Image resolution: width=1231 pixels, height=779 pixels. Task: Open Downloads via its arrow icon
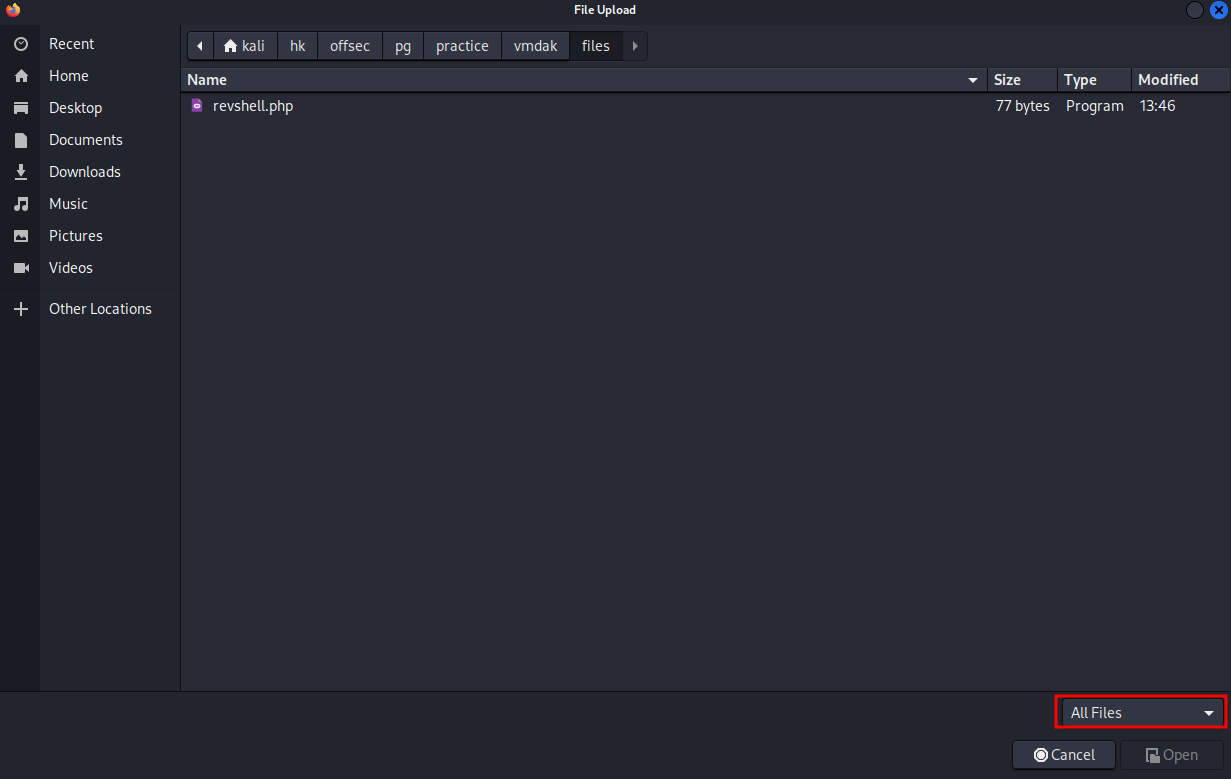click(x=20, y=172)
